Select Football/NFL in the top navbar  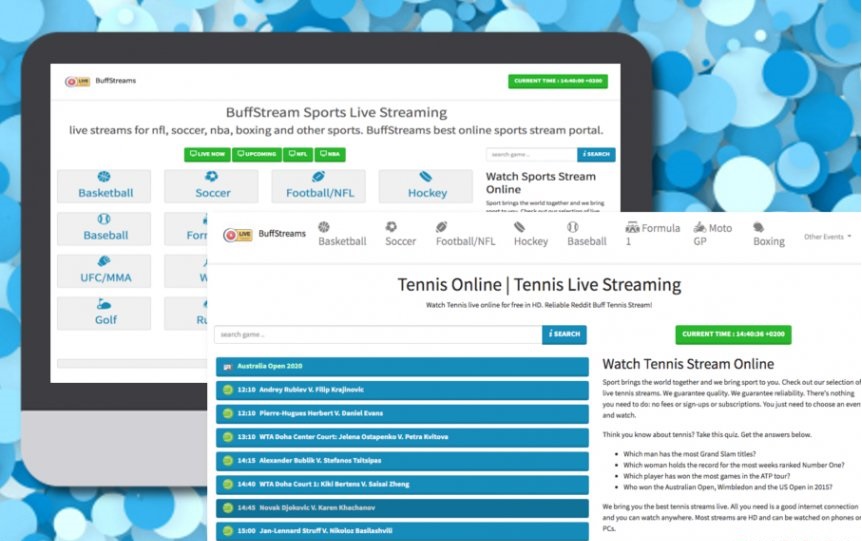tap(465, 234)
